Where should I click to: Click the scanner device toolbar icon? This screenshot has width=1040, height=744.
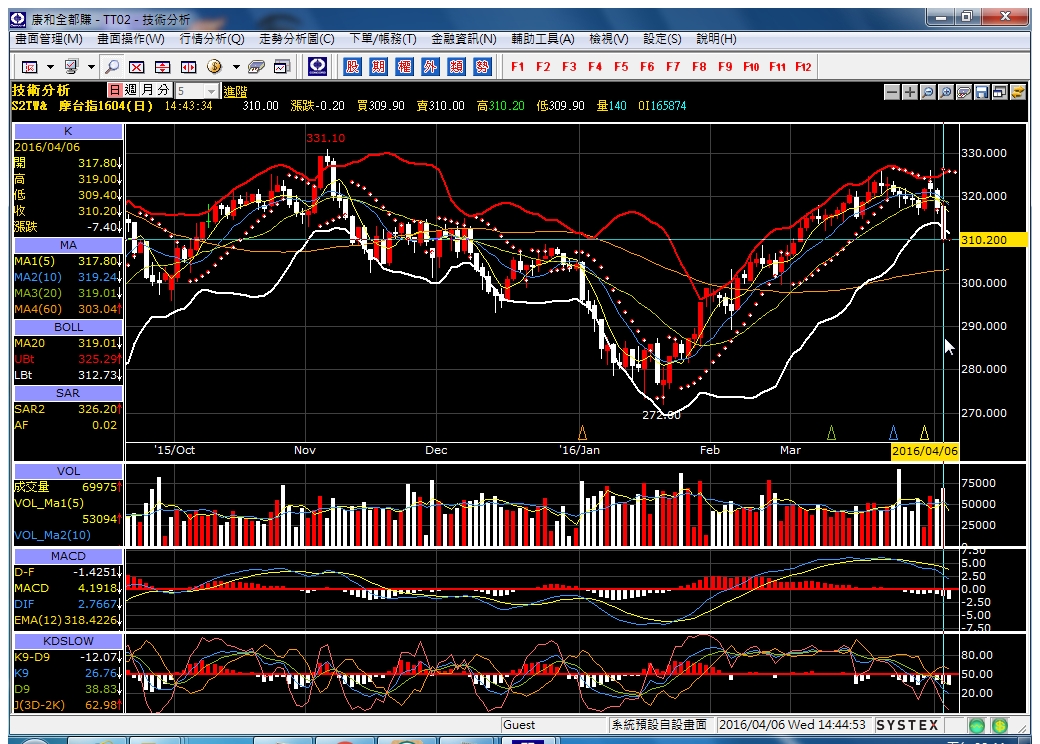(256, 67)
